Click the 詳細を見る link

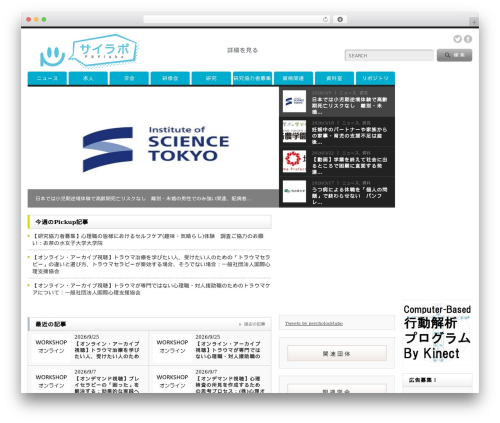(242, 50)
